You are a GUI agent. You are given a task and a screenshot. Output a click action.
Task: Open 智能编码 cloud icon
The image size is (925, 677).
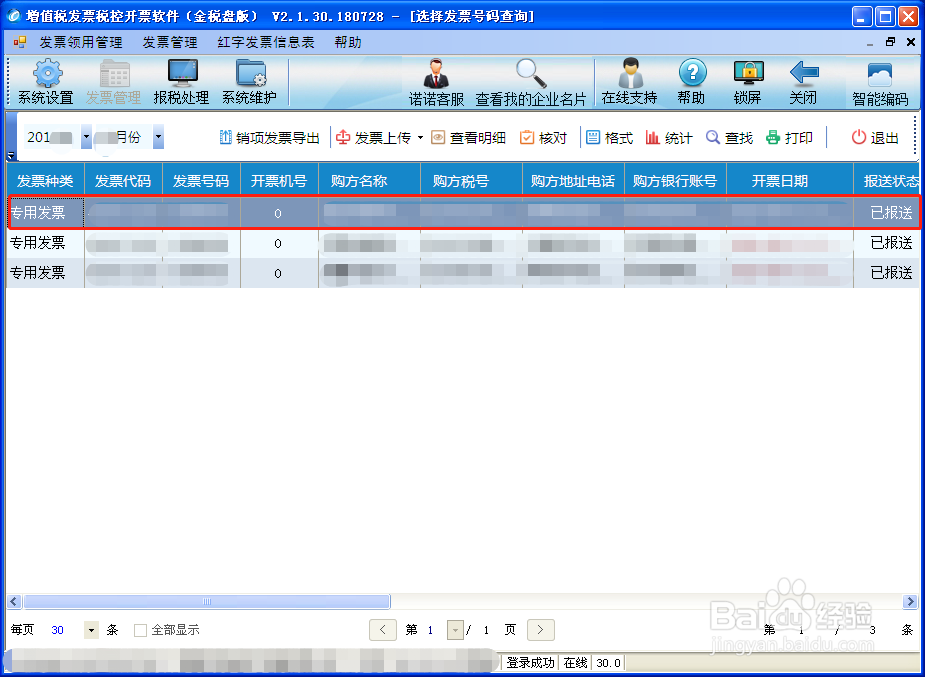(880, 75)
